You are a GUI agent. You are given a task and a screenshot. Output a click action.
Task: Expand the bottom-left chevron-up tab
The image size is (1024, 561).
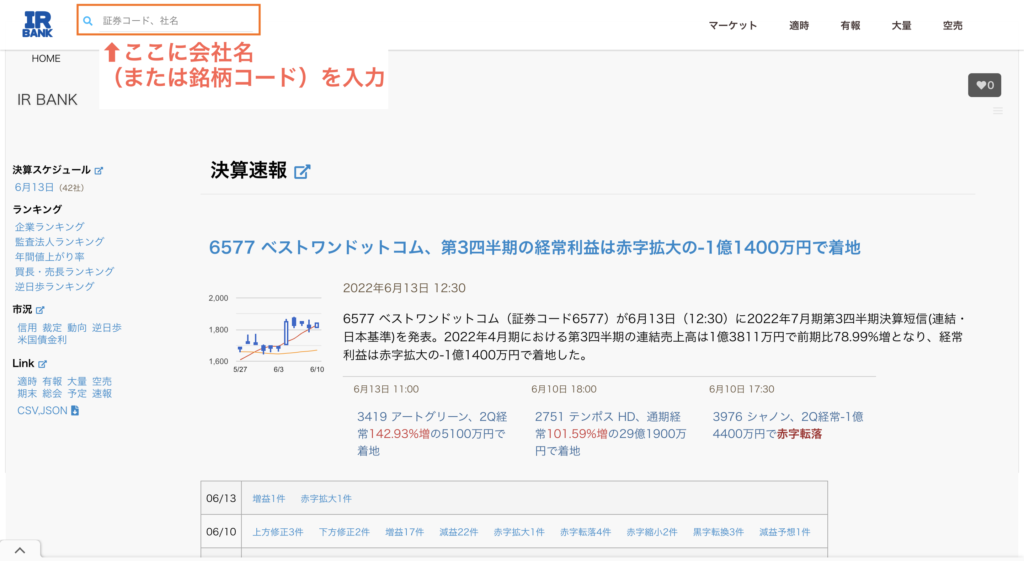click(x=20, y=550)
